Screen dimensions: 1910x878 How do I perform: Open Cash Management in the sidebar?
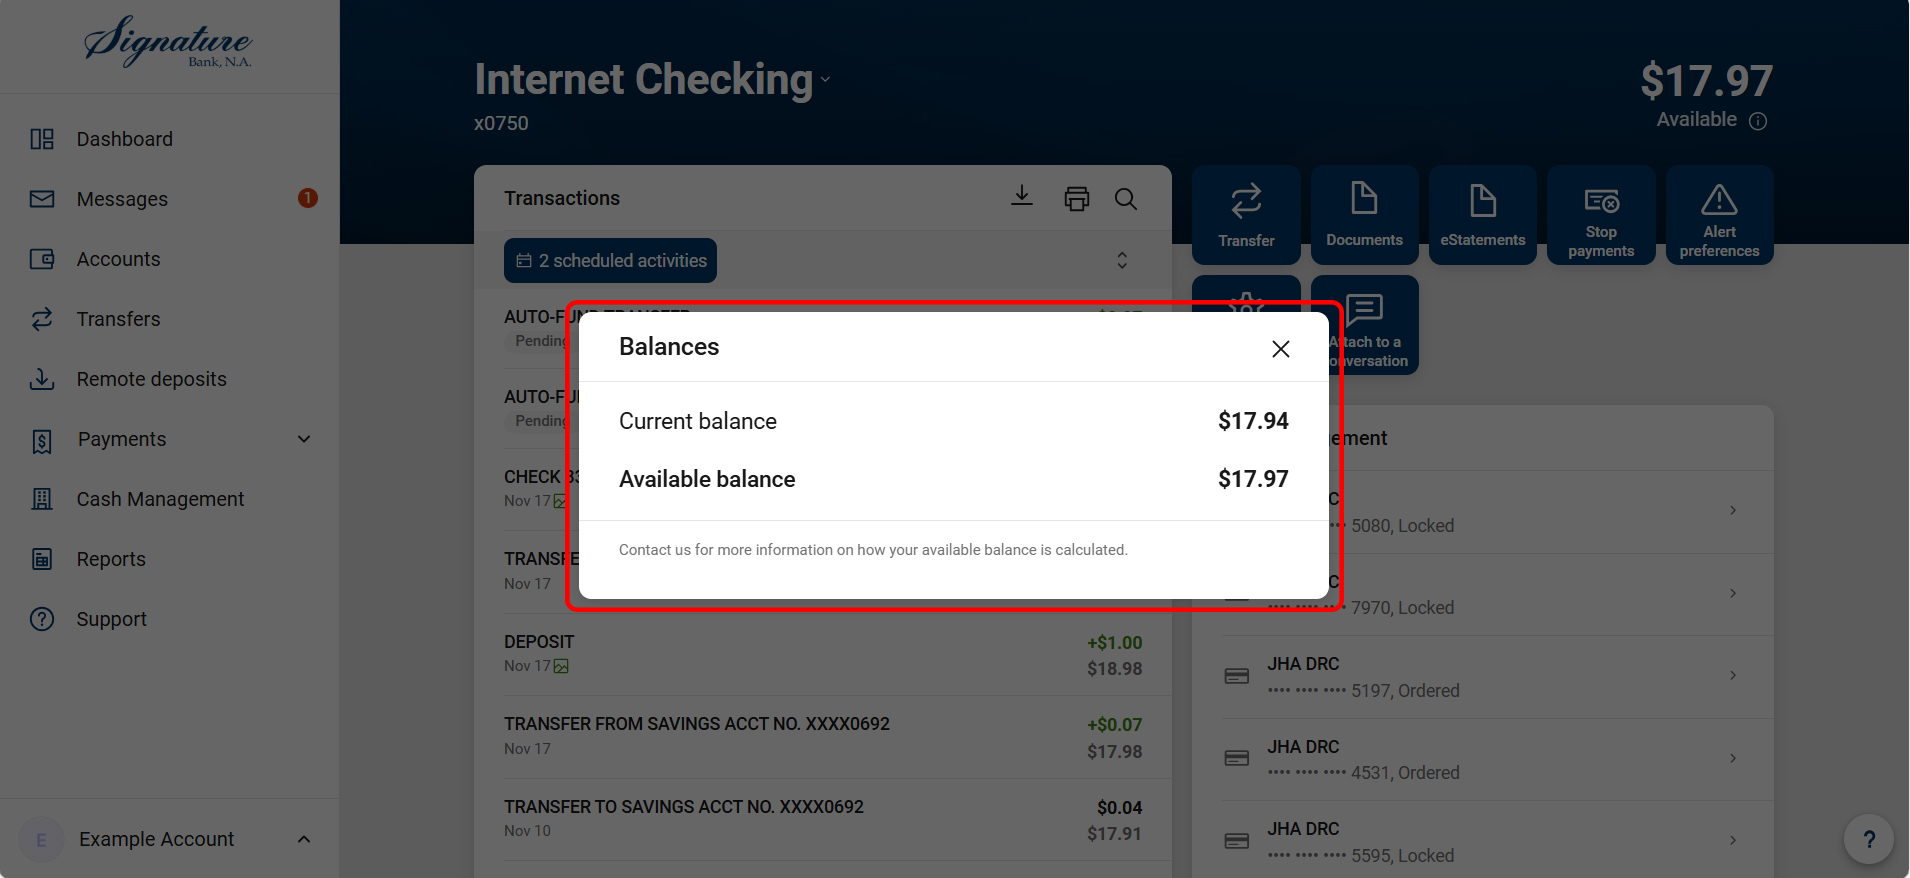pos(160,499)
